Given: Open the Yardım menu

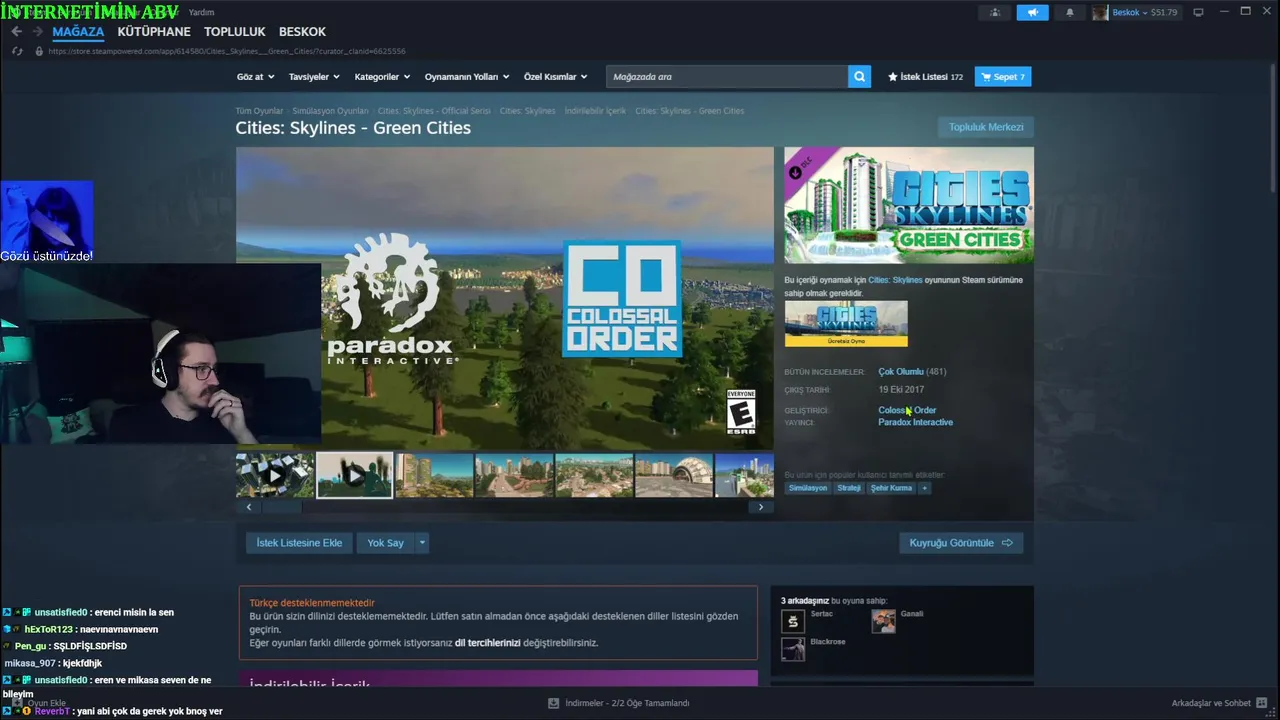Looking at the screenshot, I should coord(201,12).
